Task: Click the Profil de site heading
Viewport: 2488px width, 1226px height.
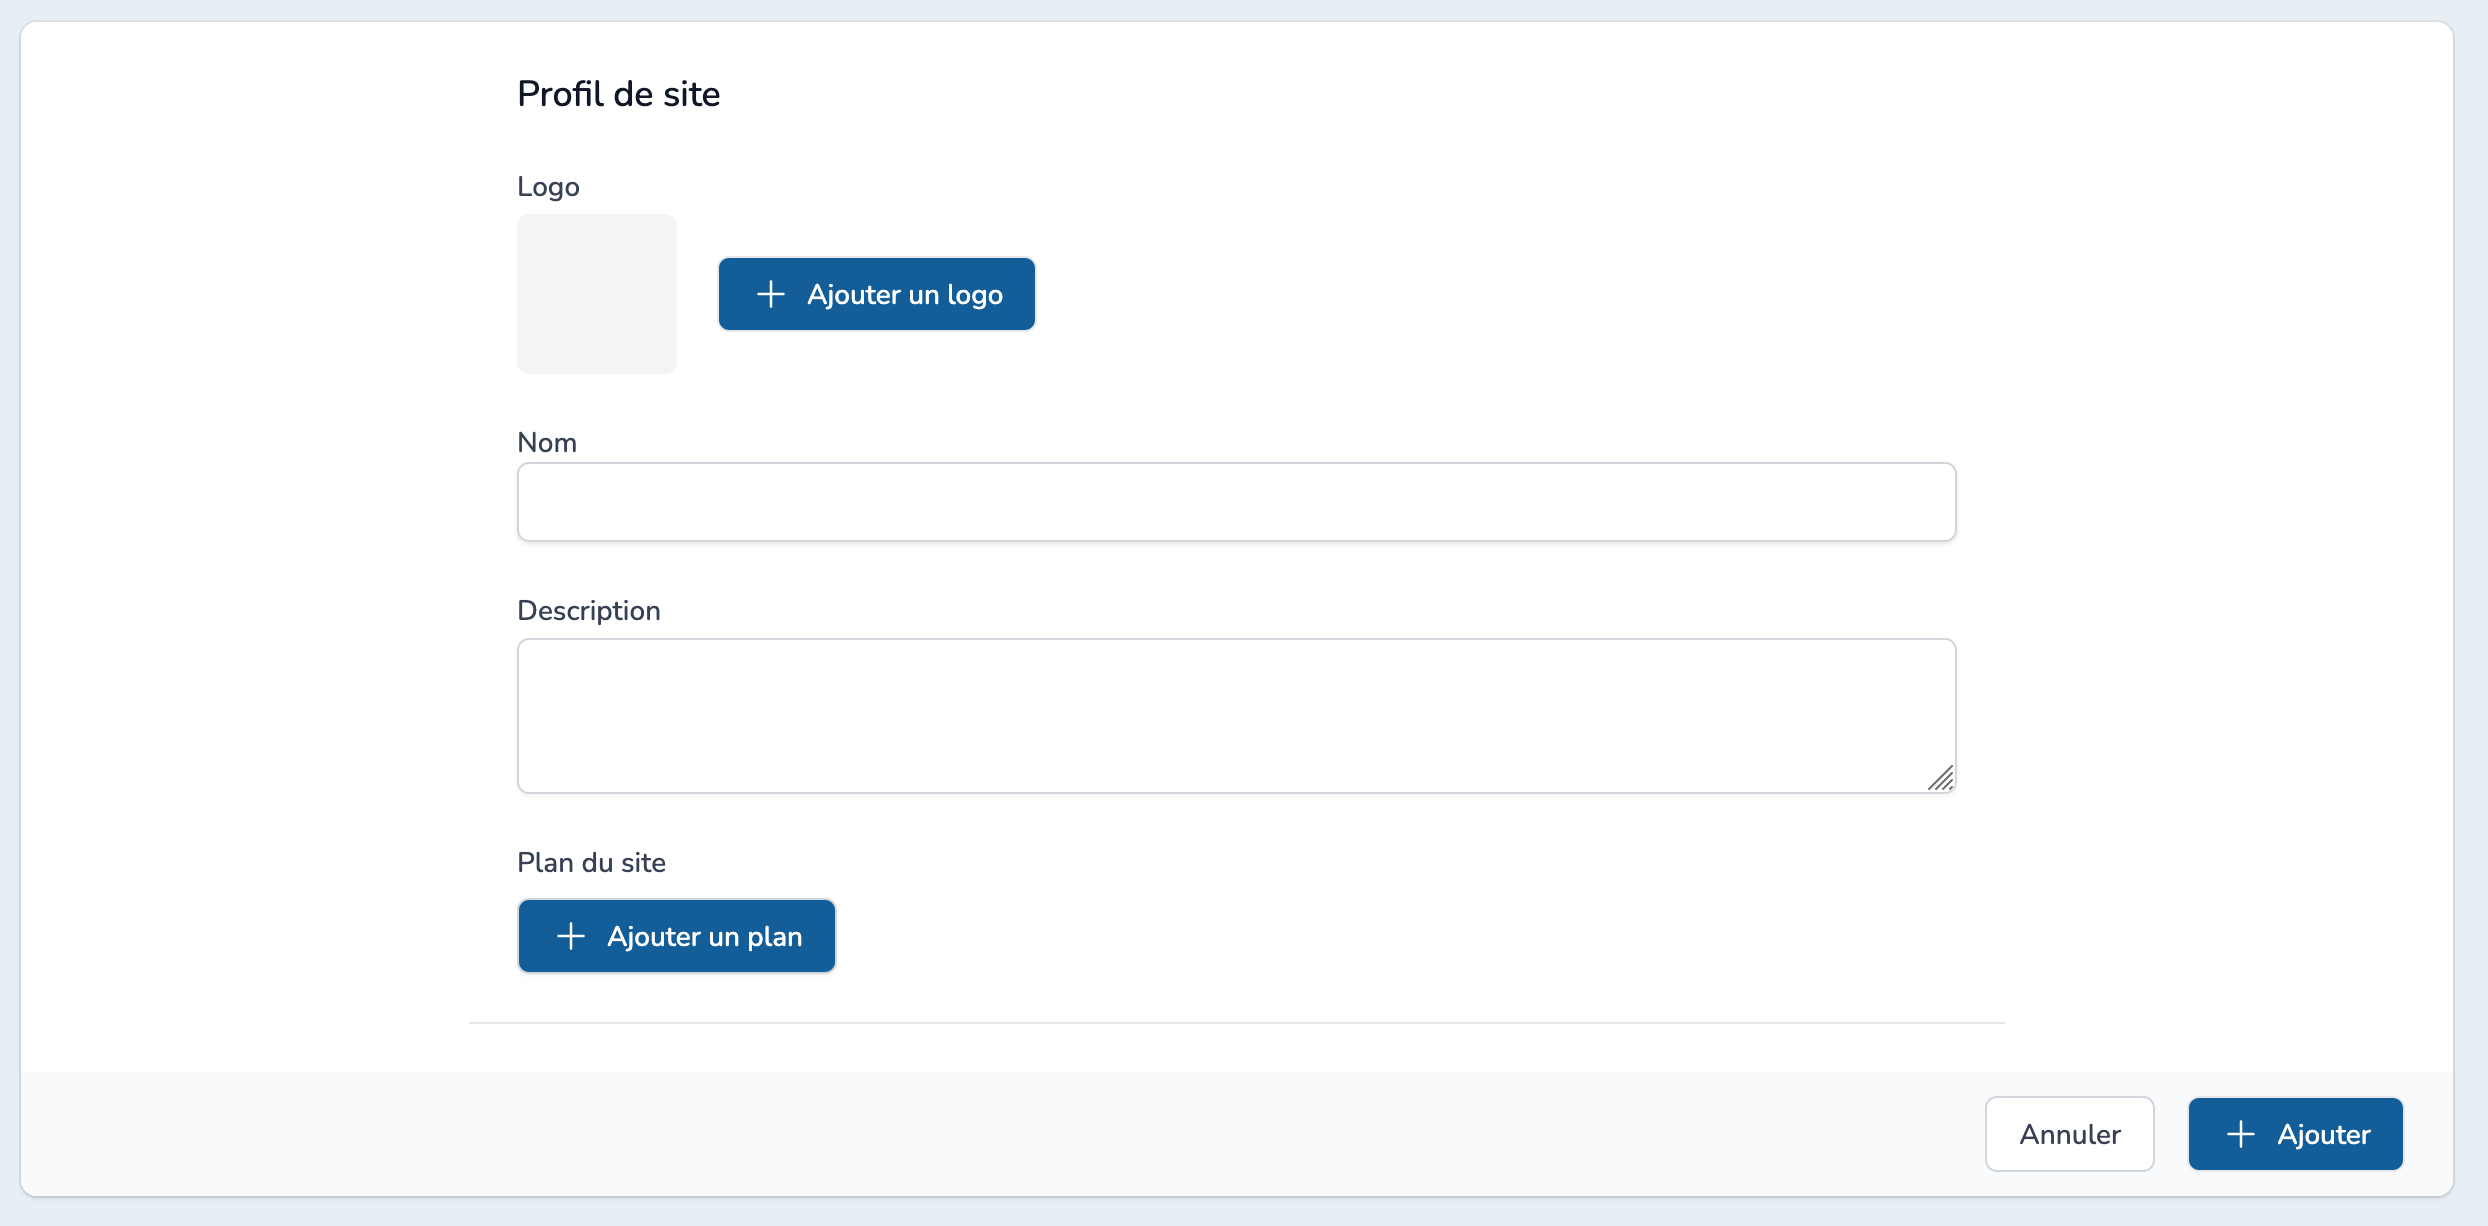Action: 618,93
